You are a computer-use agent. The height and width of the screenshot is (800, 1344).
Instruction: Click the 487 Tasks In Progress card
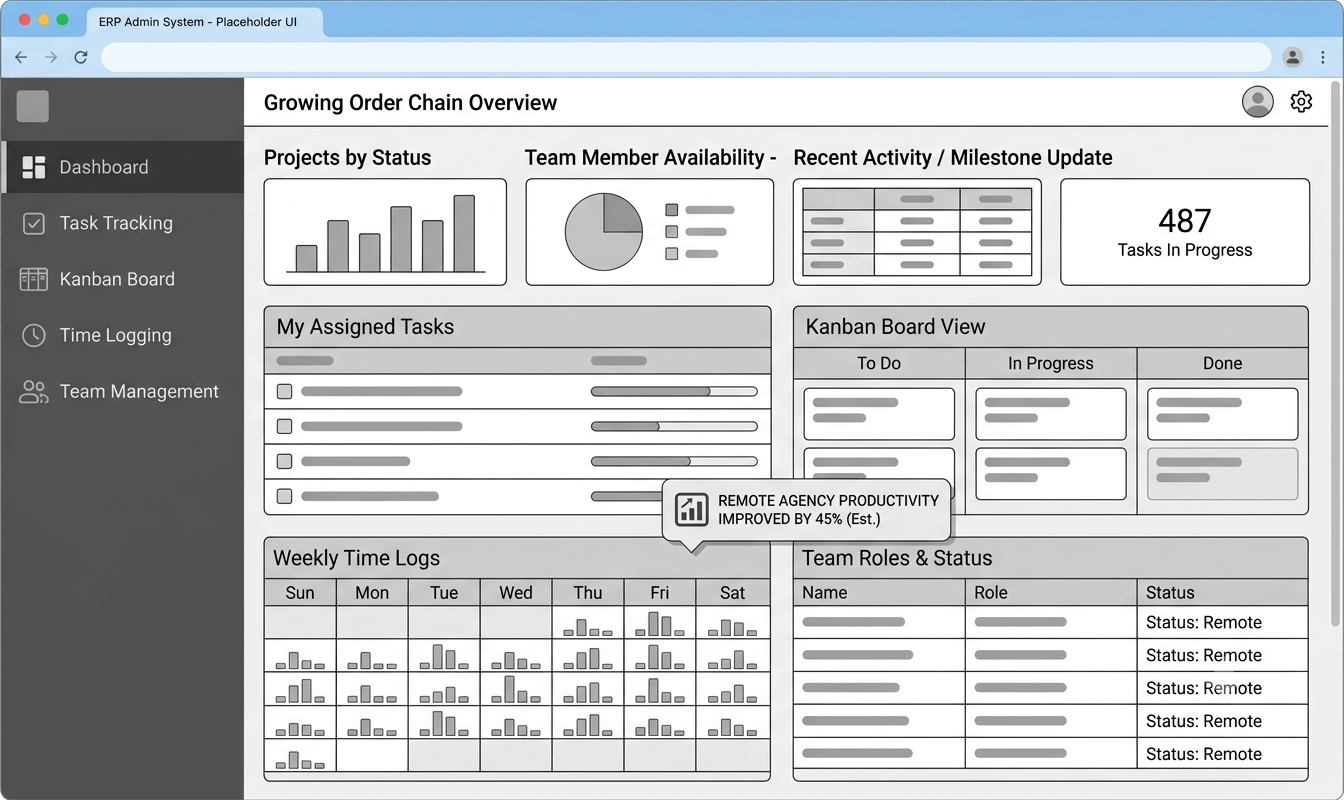click(x=1185, y=232)
